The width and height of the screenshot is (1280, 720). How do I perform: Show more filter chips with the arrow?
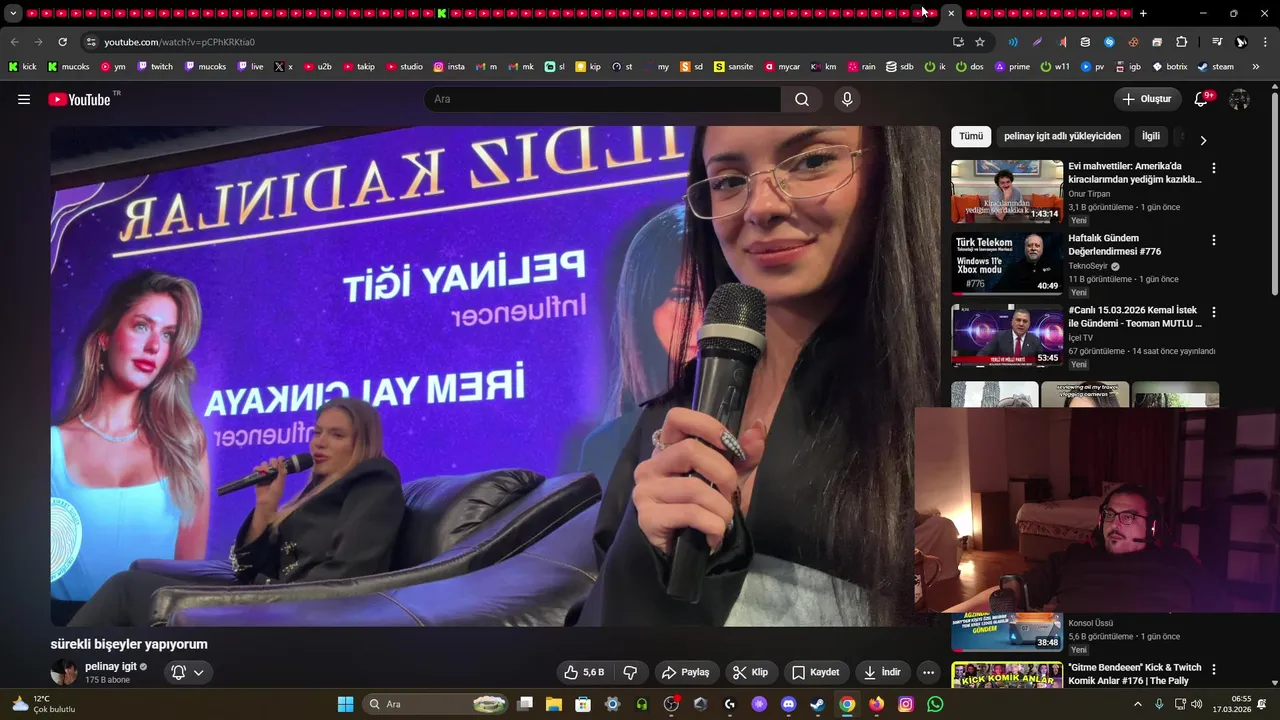1203,140
